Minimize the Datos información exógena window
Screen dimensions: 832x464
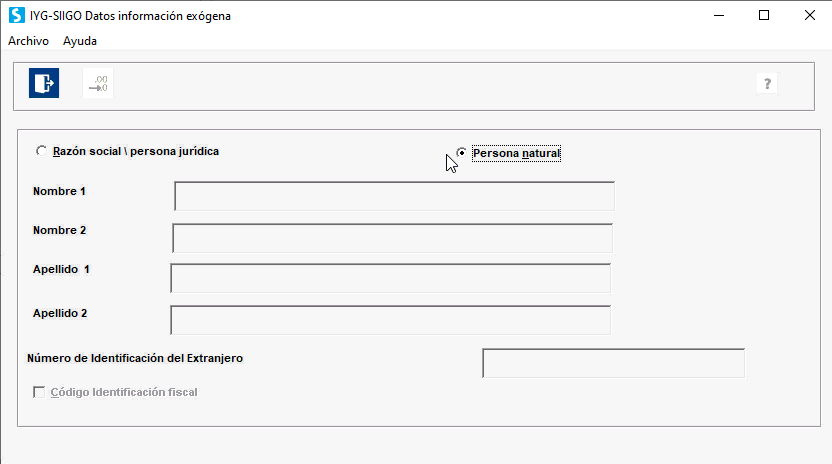718,15
